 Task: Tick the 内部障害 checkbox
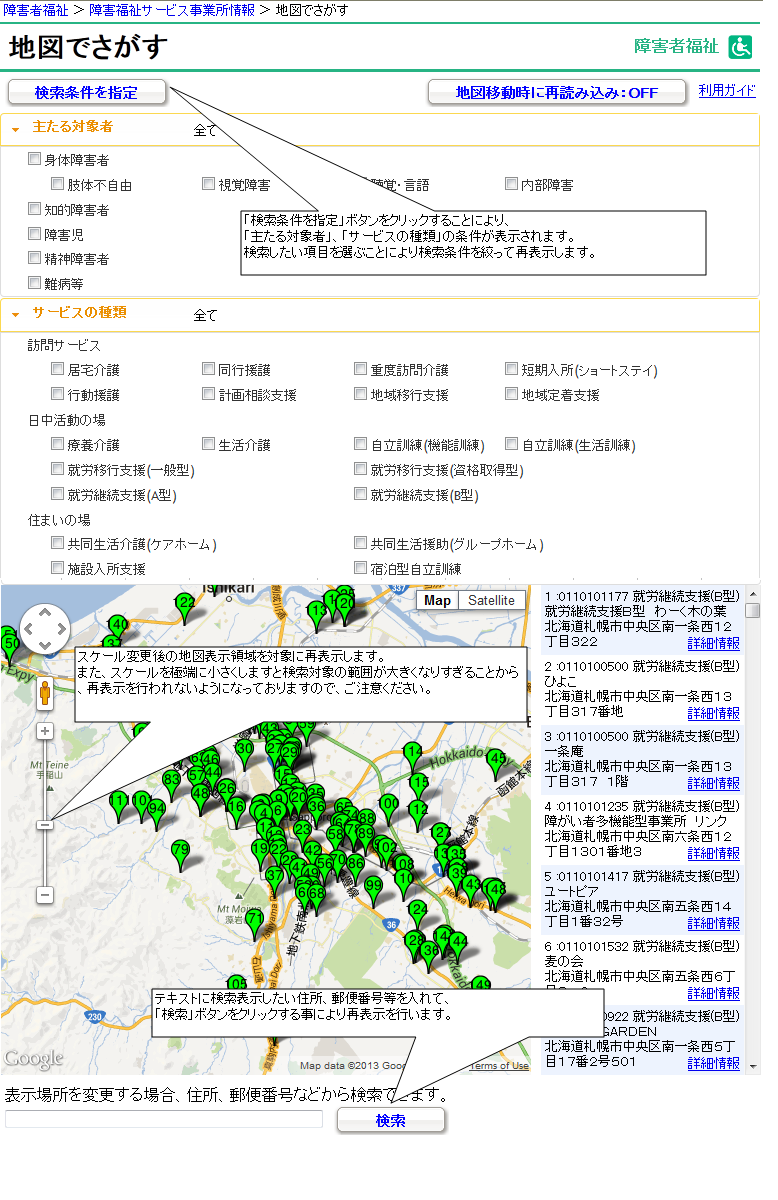[512, 184]
